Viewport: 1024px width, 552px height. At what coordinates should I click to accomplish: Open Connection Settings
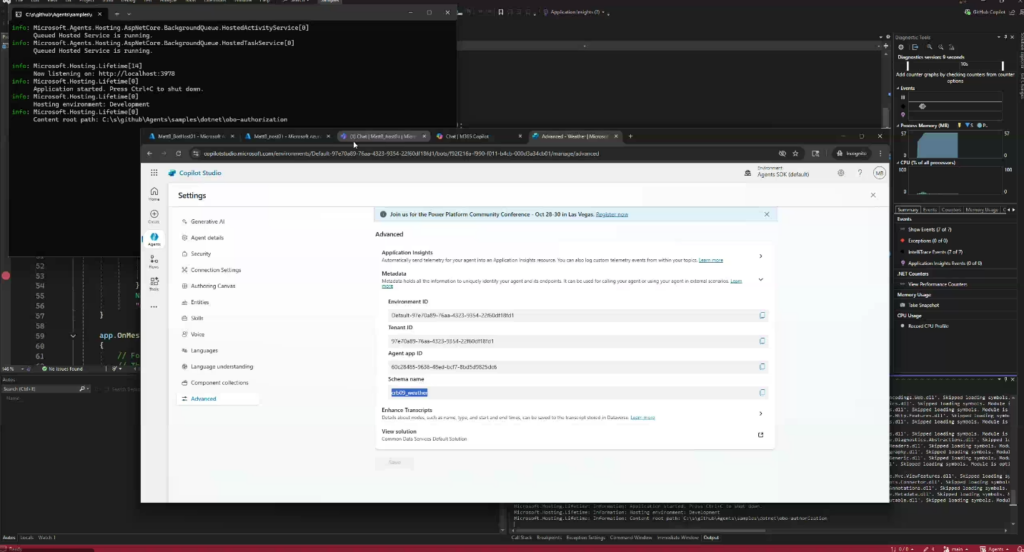pos(217,270)
